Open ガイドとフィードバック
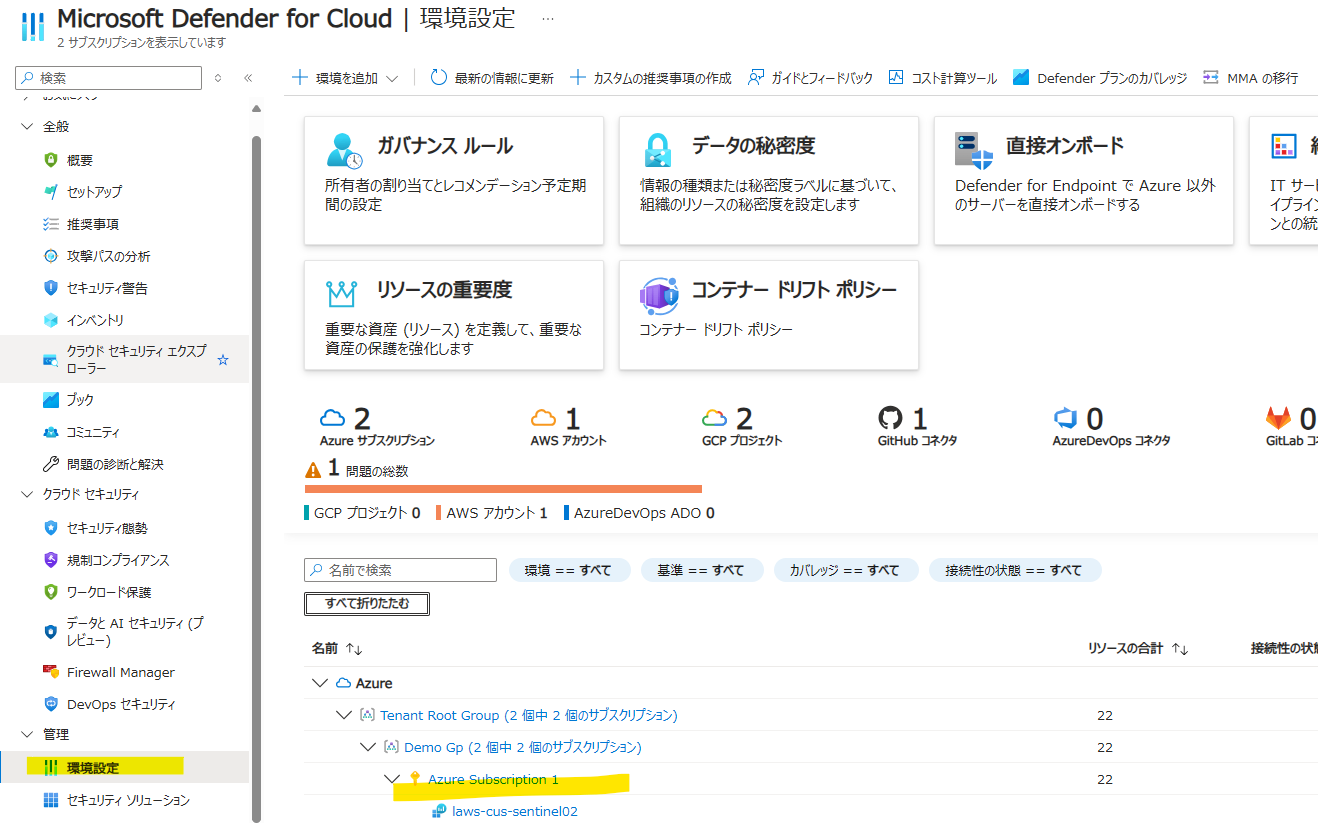 [x=810, y=78]
